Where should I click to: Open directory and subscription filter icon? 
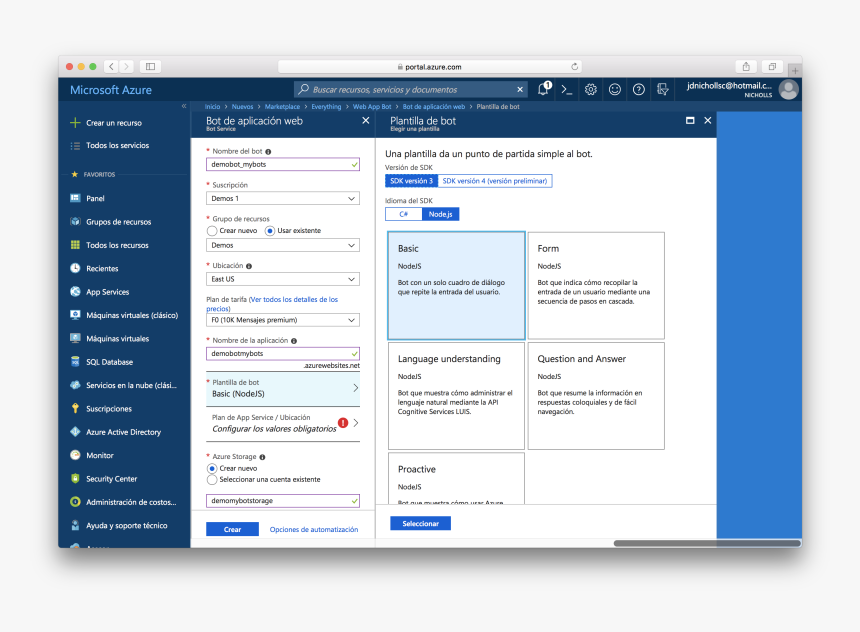(663, 89)
